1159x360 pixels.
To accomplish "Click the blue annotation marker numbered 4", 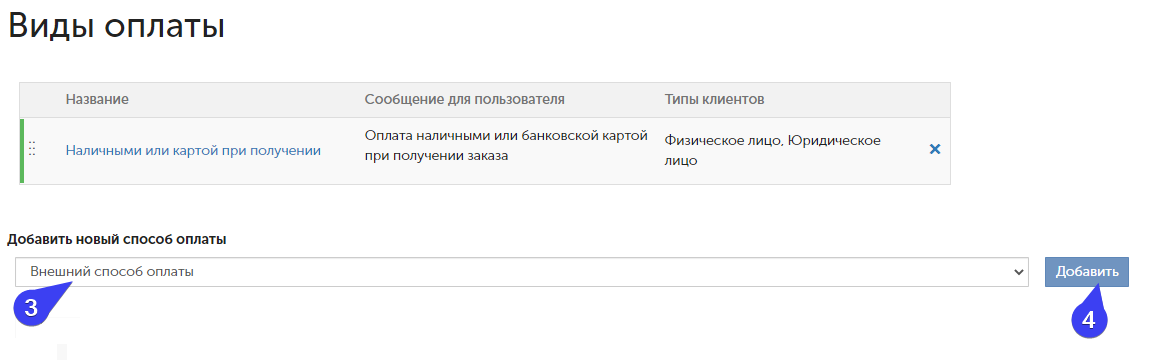I will pos(1088,319).
